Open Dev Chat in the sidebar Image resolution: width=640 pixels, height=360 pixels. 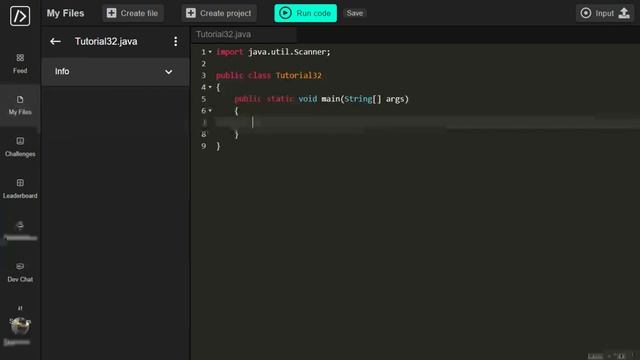[20, 272]
